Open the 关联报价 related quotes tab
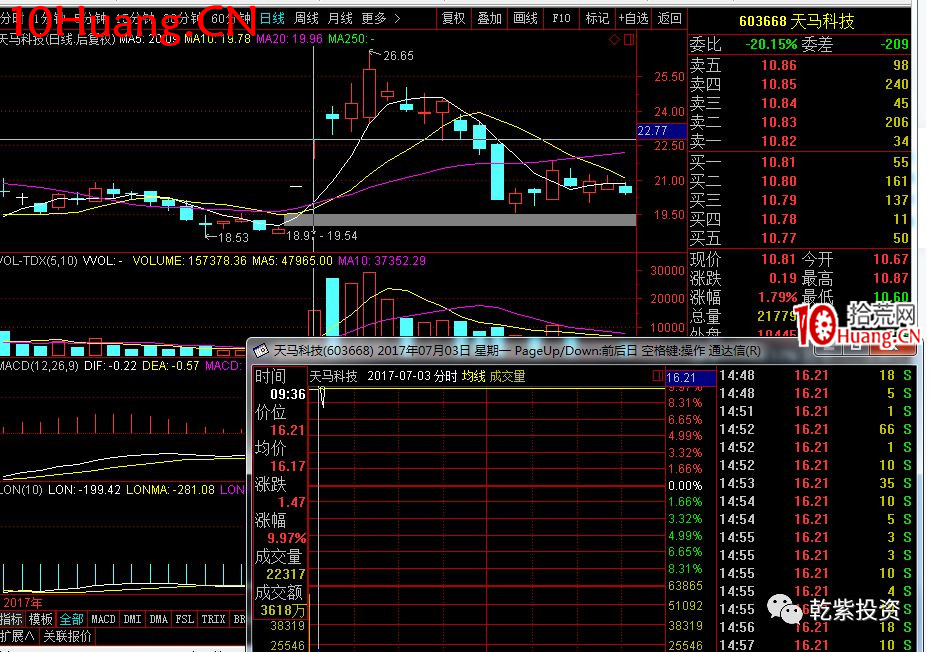The image size is (932, 652). pyautogui.click(x=67, y=637)
